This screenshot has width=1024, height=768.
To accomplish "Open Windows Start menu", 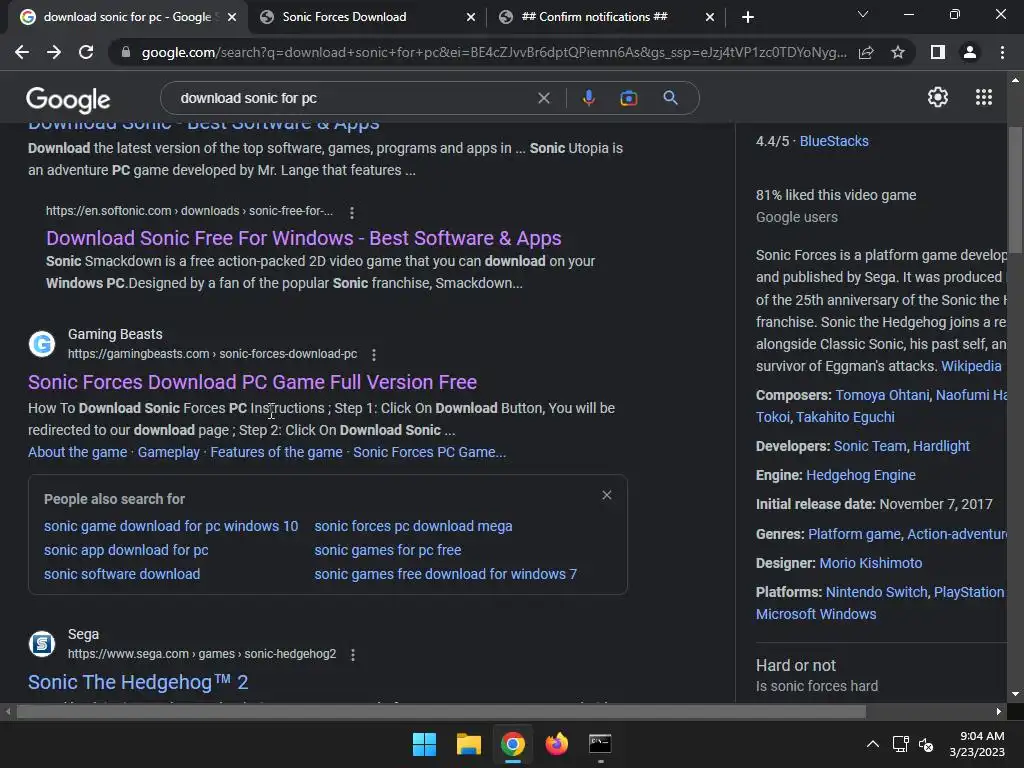I will [424, 744].
